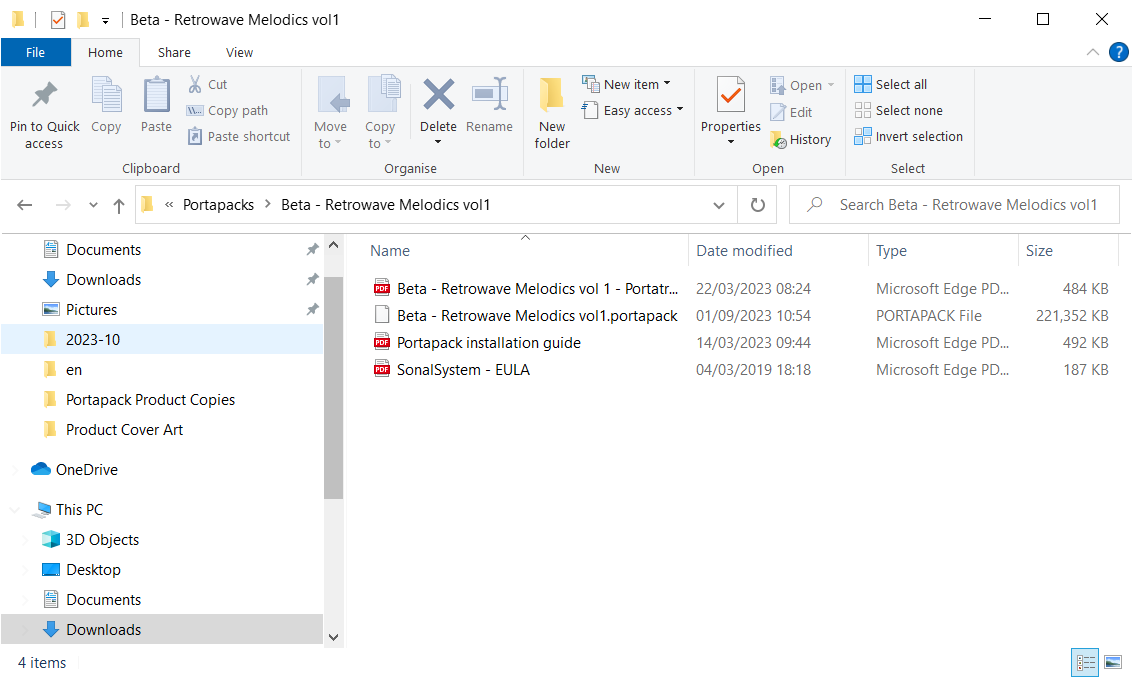The height and width of the screenshot is (678, 1133).
Task: Go up one folder level
Action: tap(119, 205)
